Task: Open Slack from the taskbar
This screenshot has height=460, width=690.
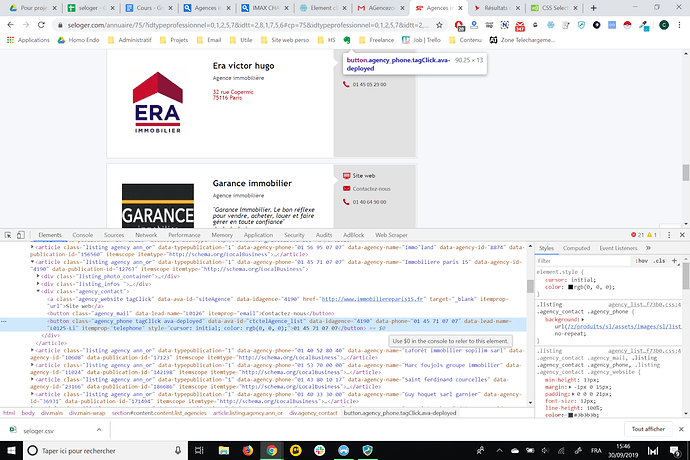Action: (319, 450)
